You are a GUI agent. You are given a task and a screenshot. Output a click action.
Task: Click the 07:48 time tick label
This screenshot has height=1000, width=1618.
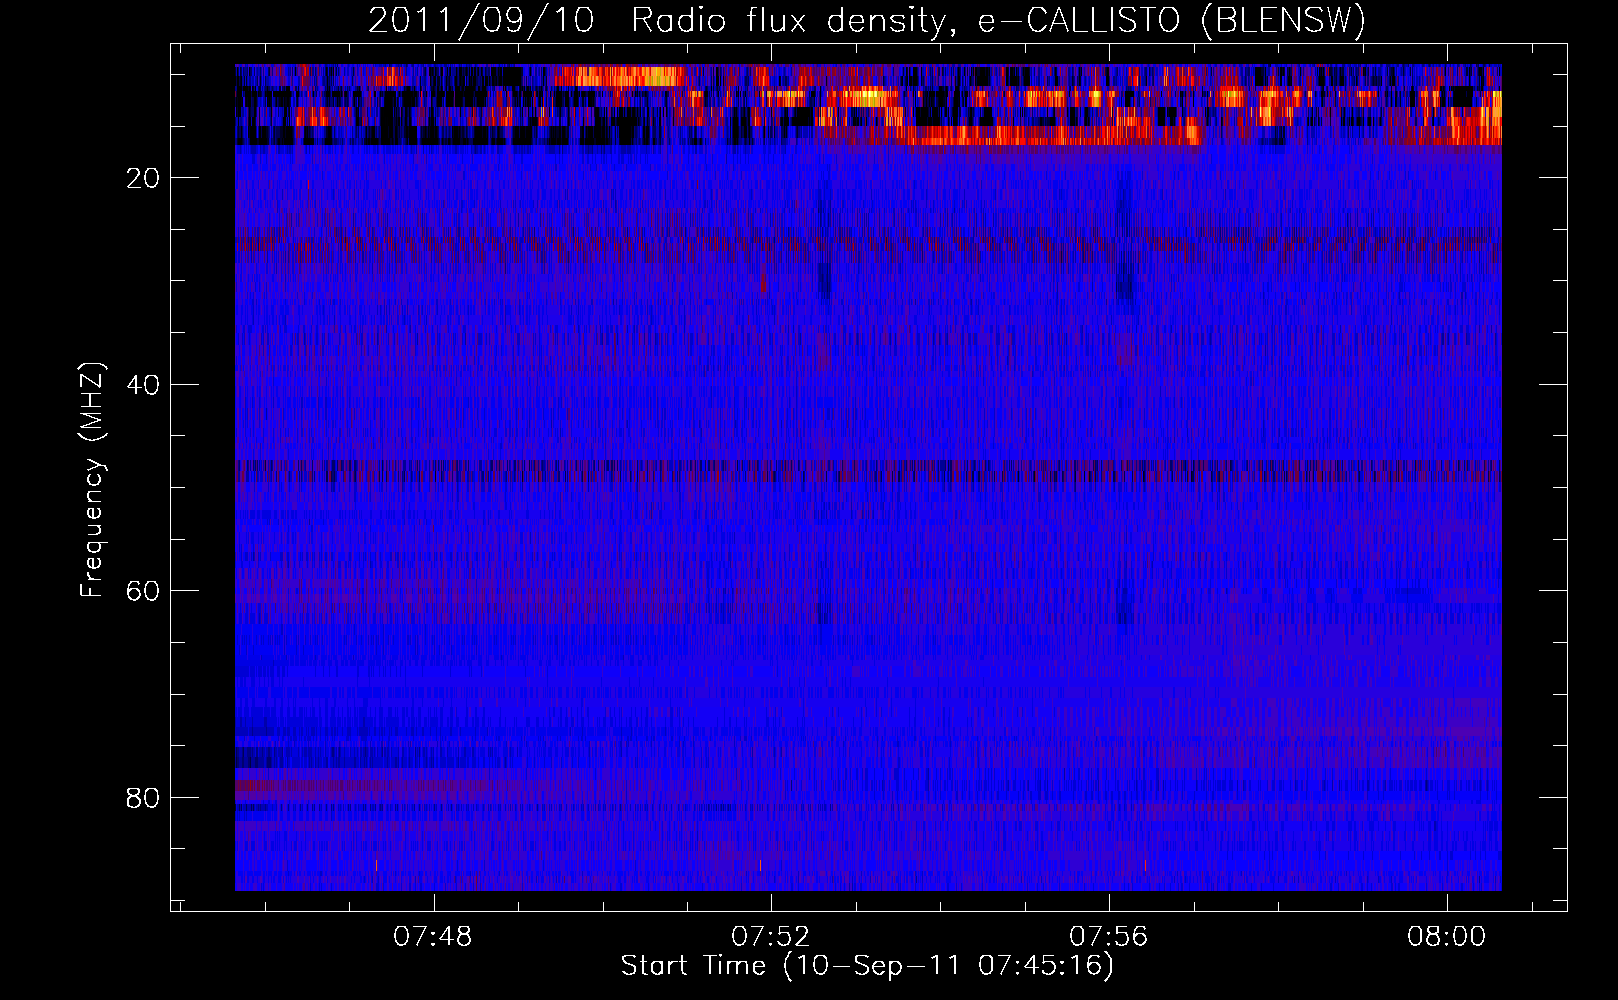pyautogui.click(x=433, y=937)
